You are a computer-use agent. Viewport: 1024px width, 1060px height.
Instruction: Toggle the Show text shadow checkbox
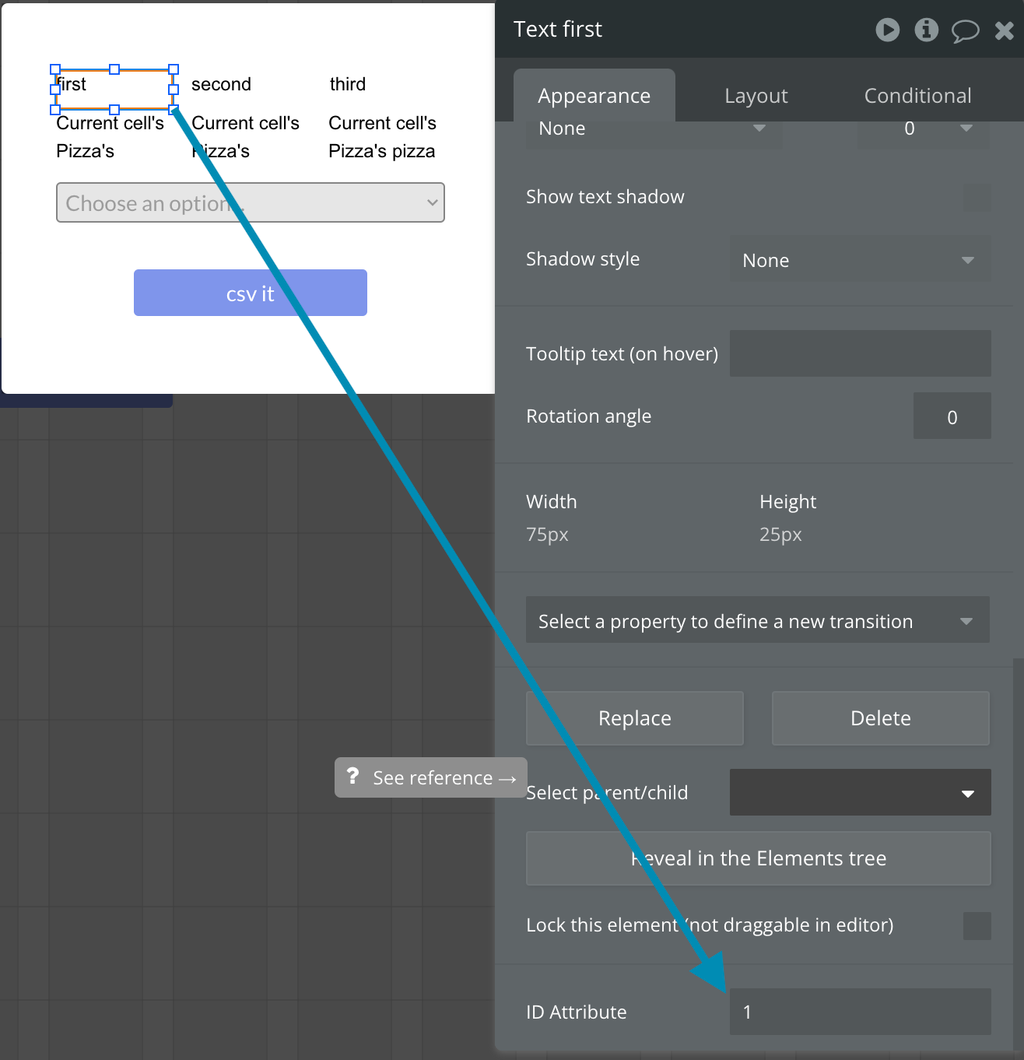point(976,197)
